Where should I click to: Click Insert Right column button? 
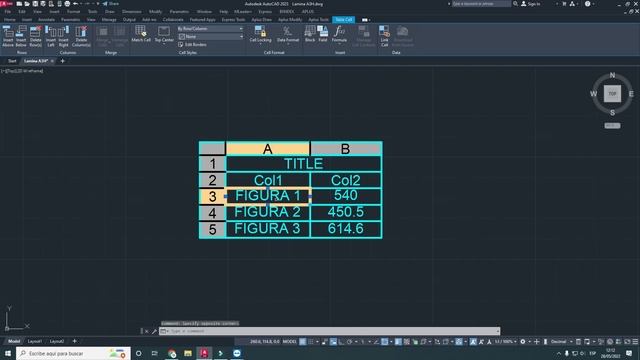pos(63,36)
